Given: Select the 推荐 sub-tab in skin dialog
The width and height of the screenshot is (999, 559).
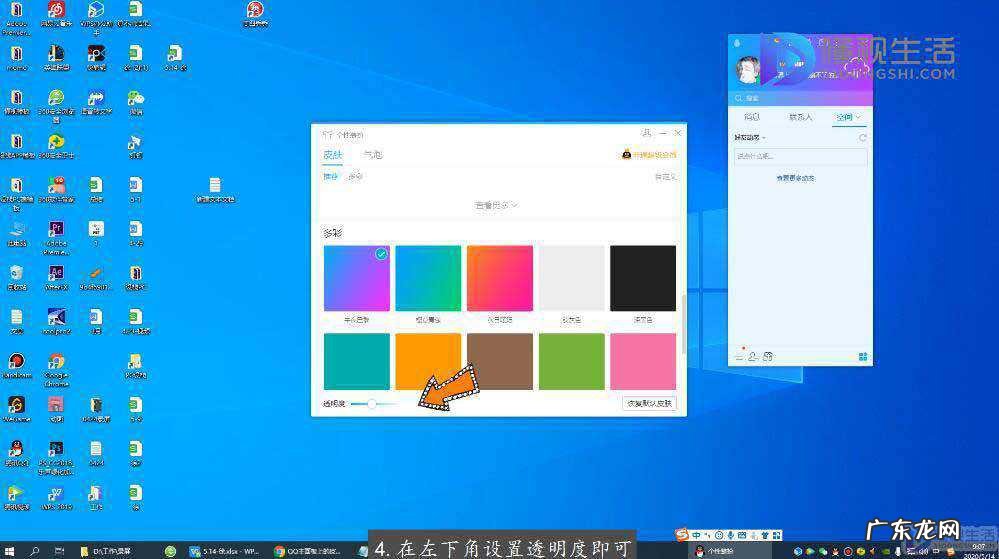Looking at the screenshot, I should (x=330, y=176).
